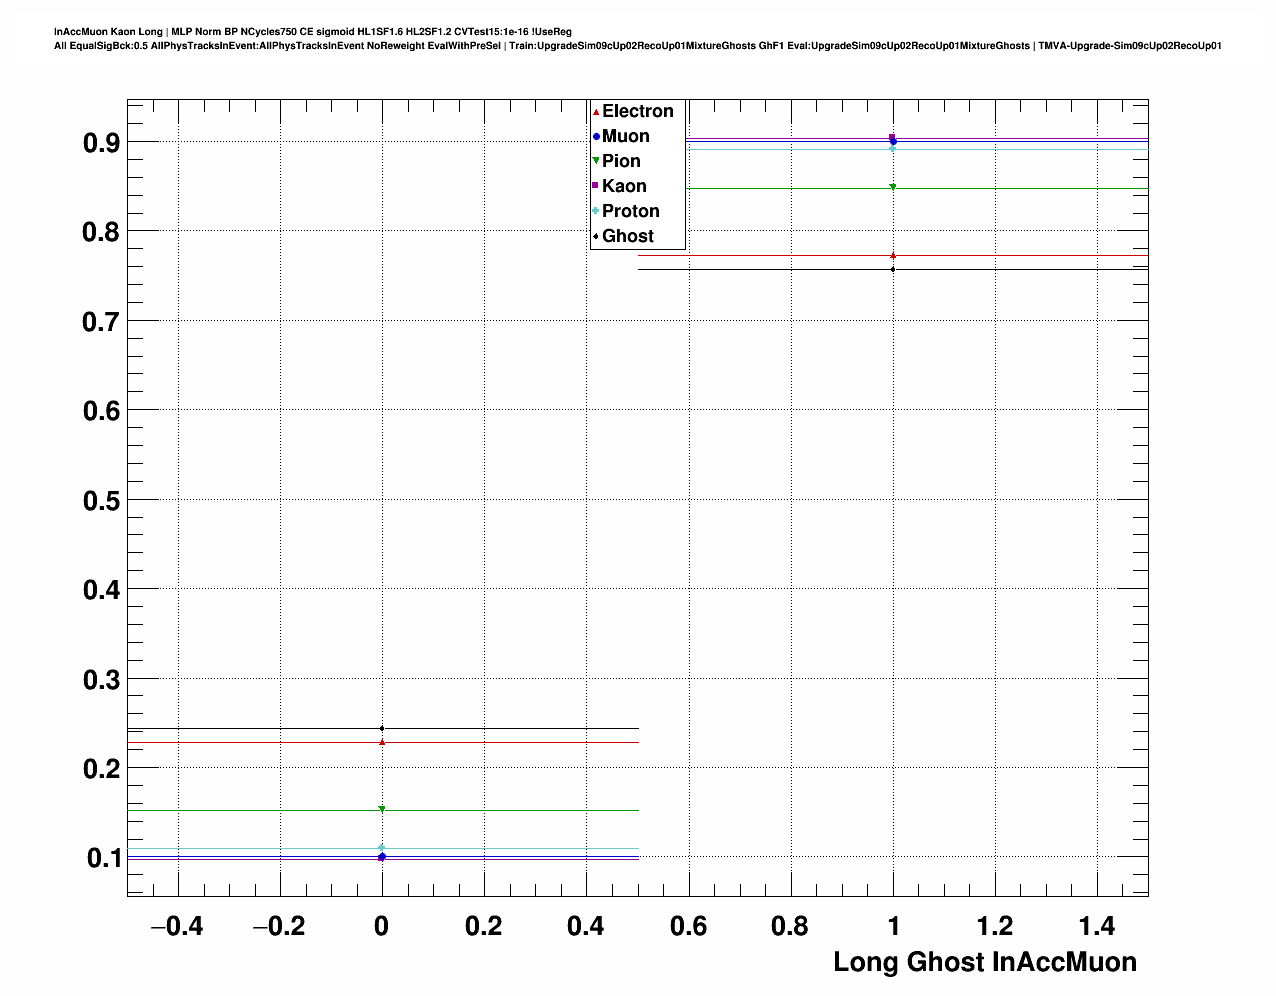Click the green Pion data point at x=0
The width and height of the screenshot is (1276, 996).
point(382,810)
